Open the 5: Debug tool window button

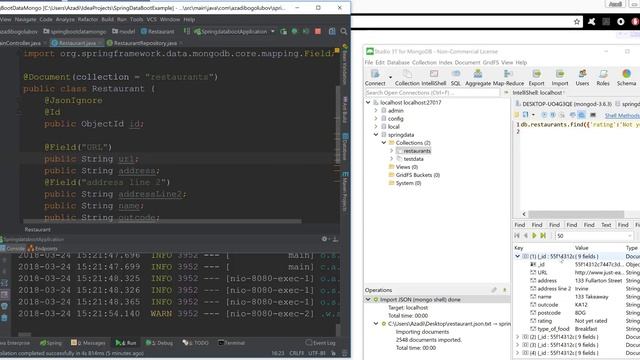tap(159, 343)
